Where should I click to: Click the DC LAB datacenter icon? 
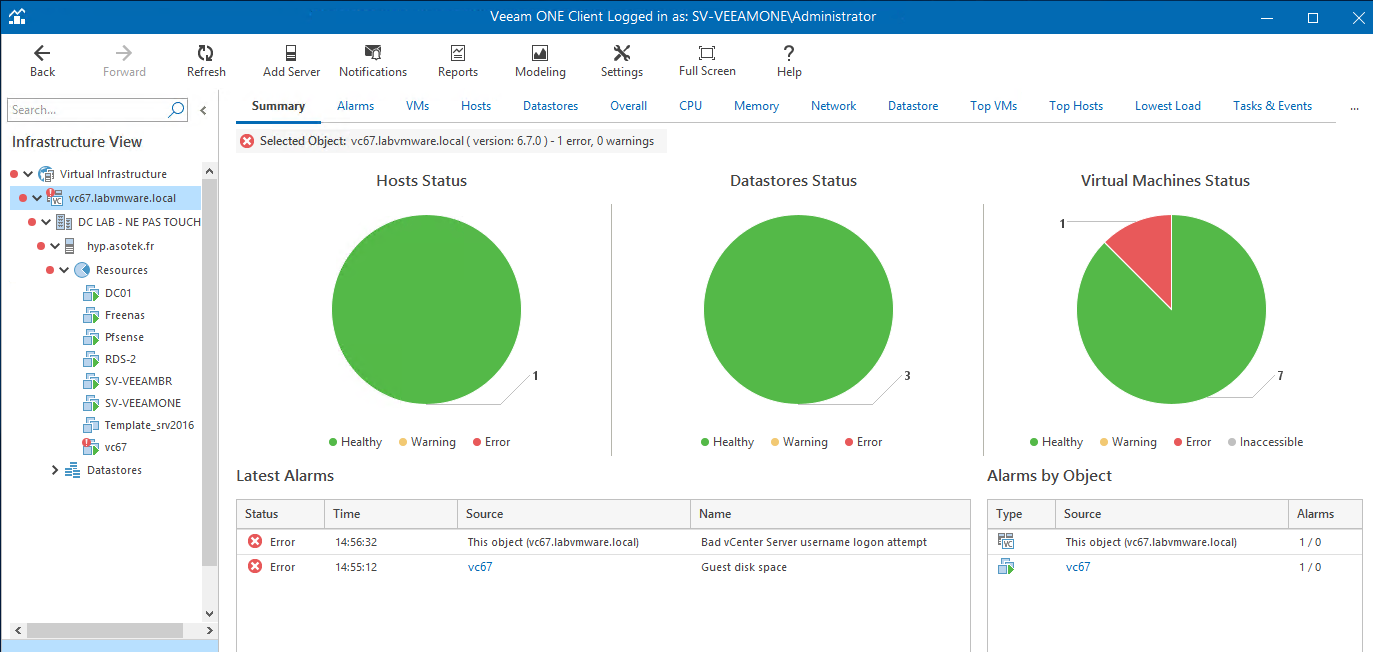point(63,222)
